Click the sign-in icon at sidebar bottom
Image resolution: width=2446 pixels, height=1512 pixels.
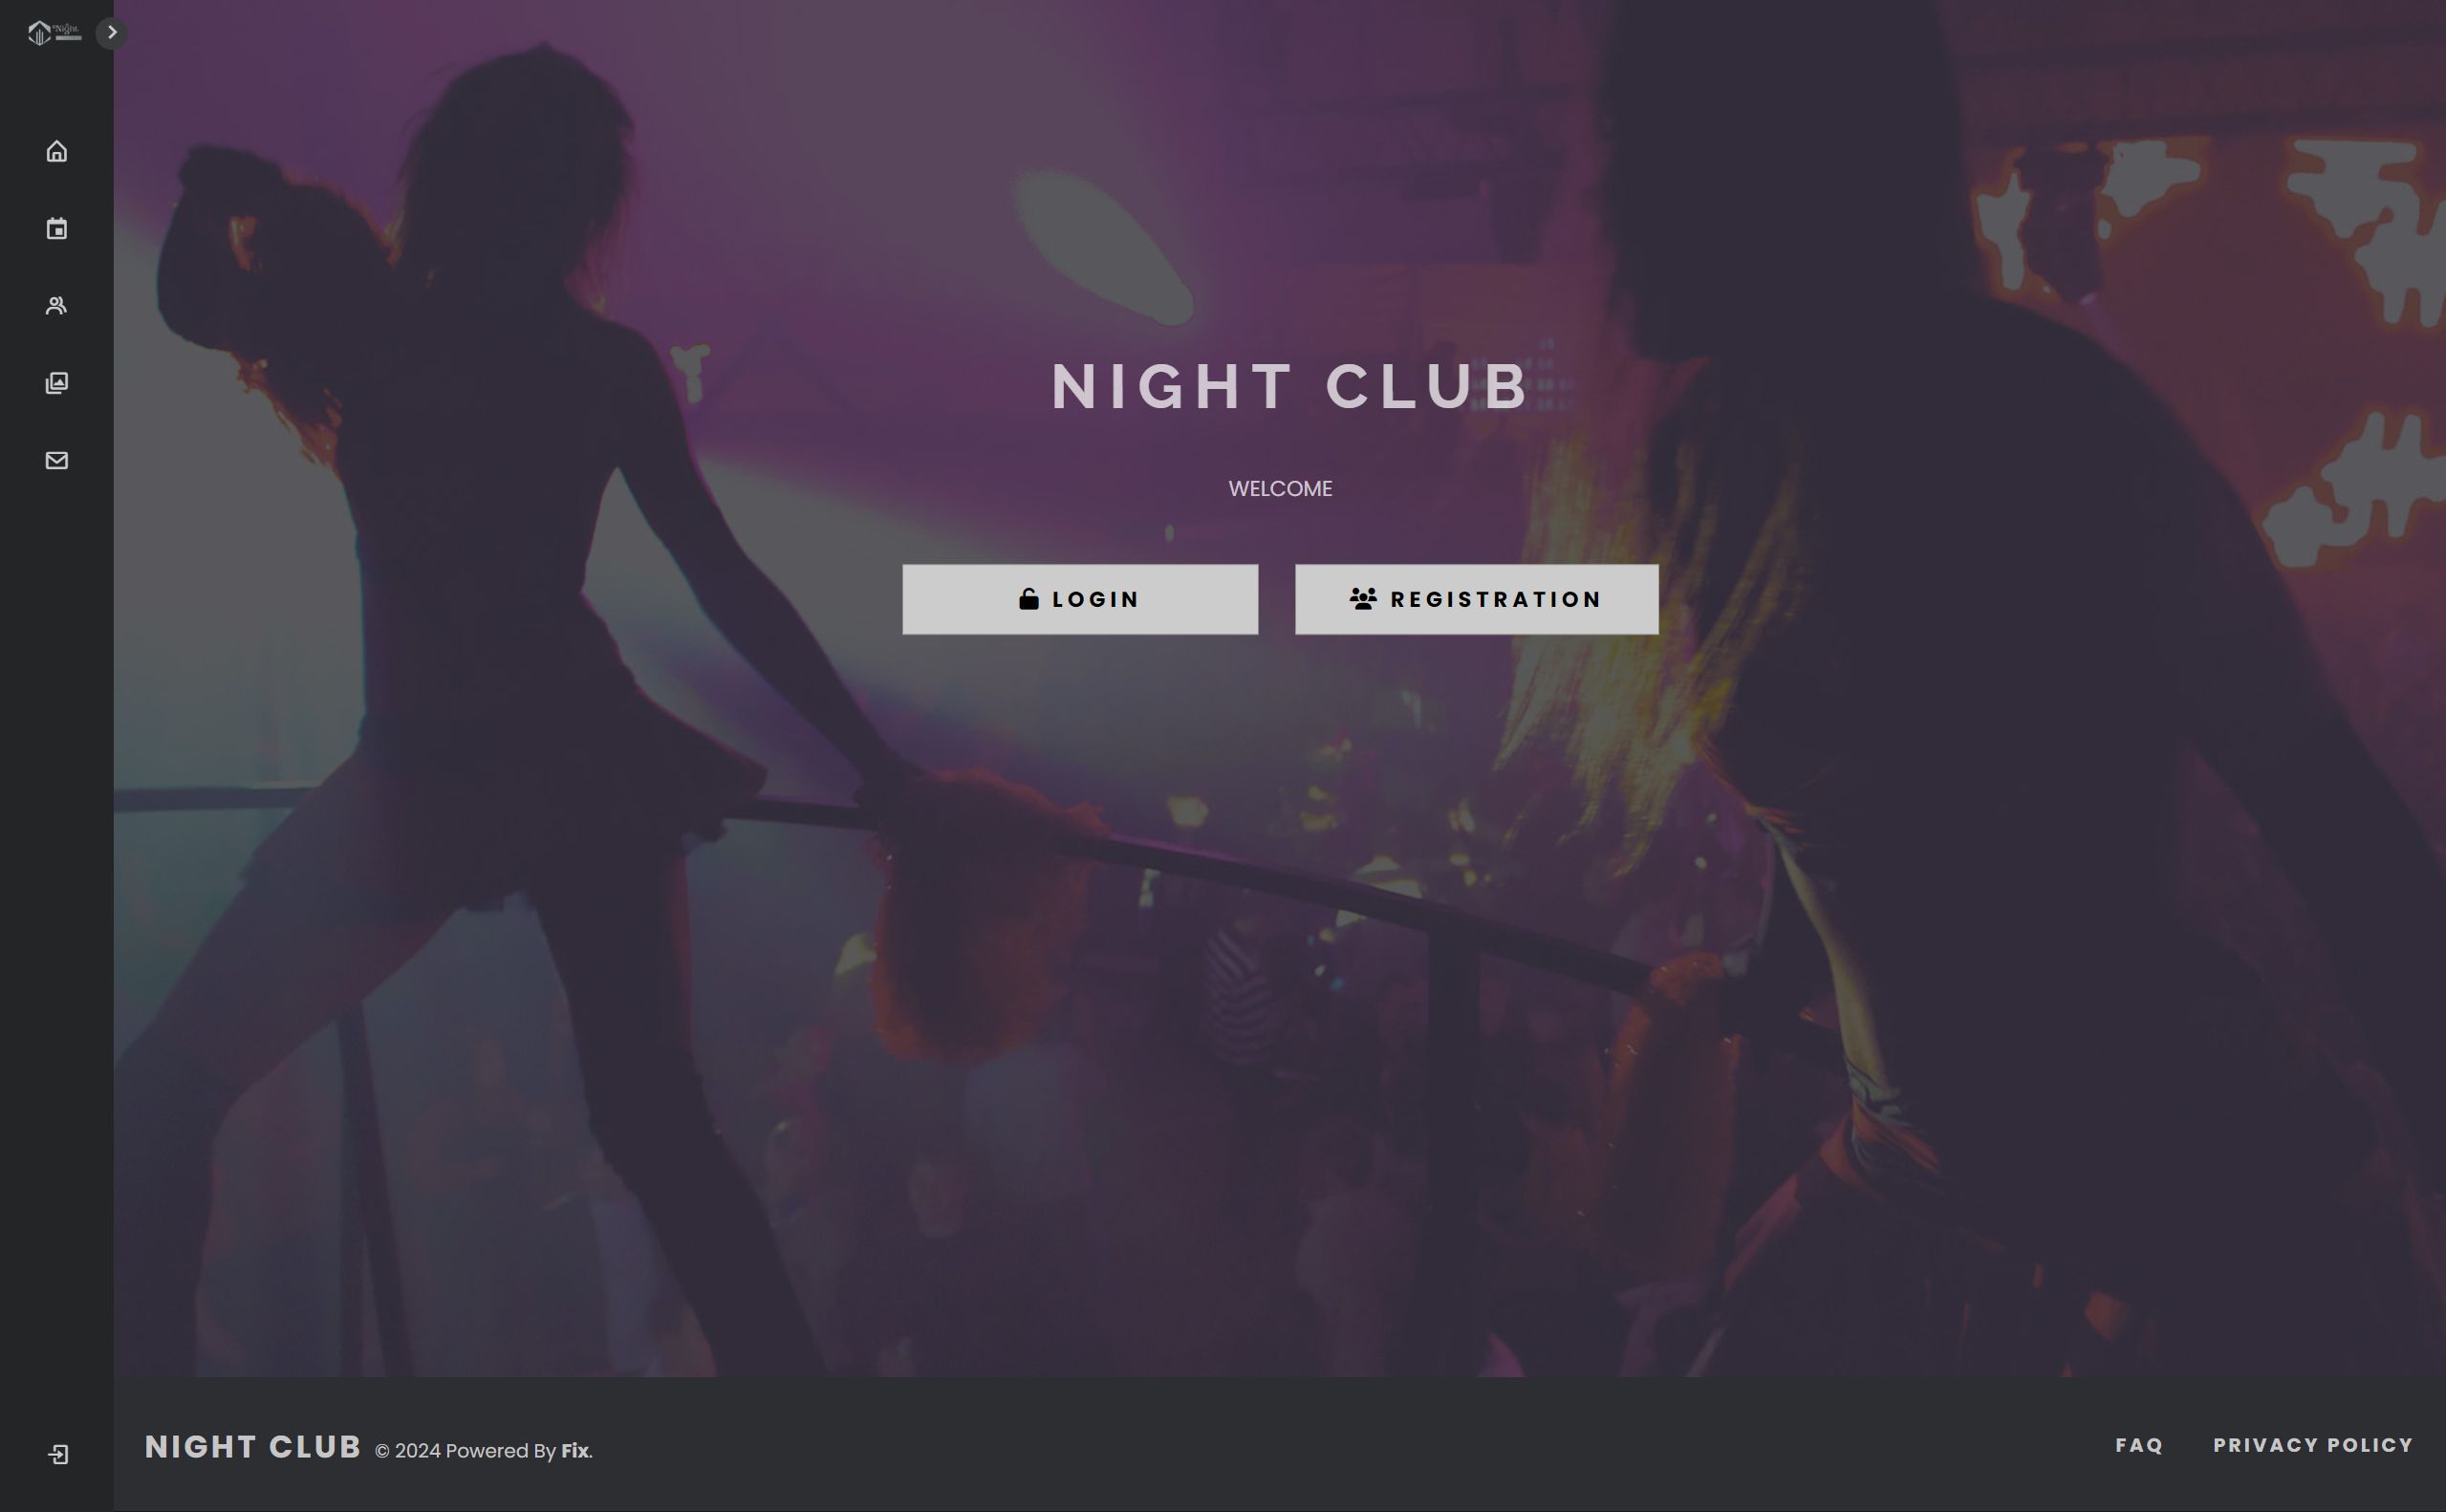(59, 1454)
